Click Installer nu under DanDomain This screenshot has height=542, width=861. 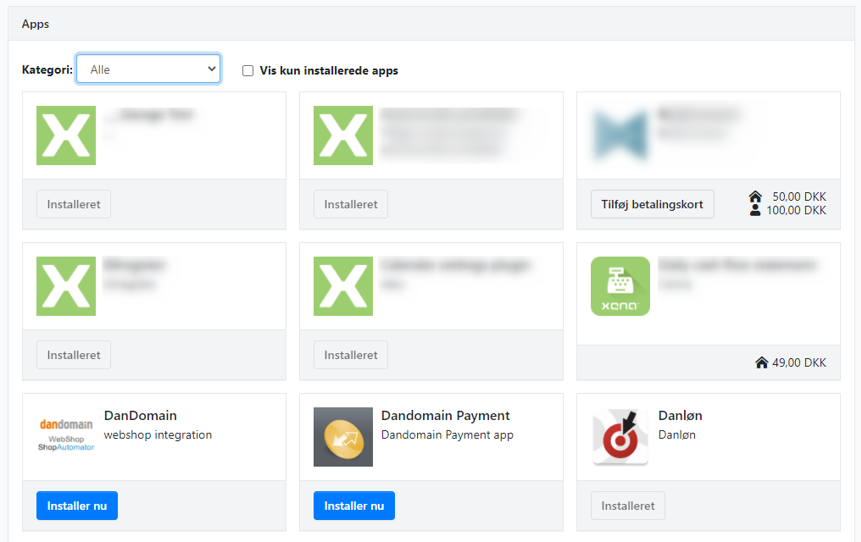click(x=77, y=506)
